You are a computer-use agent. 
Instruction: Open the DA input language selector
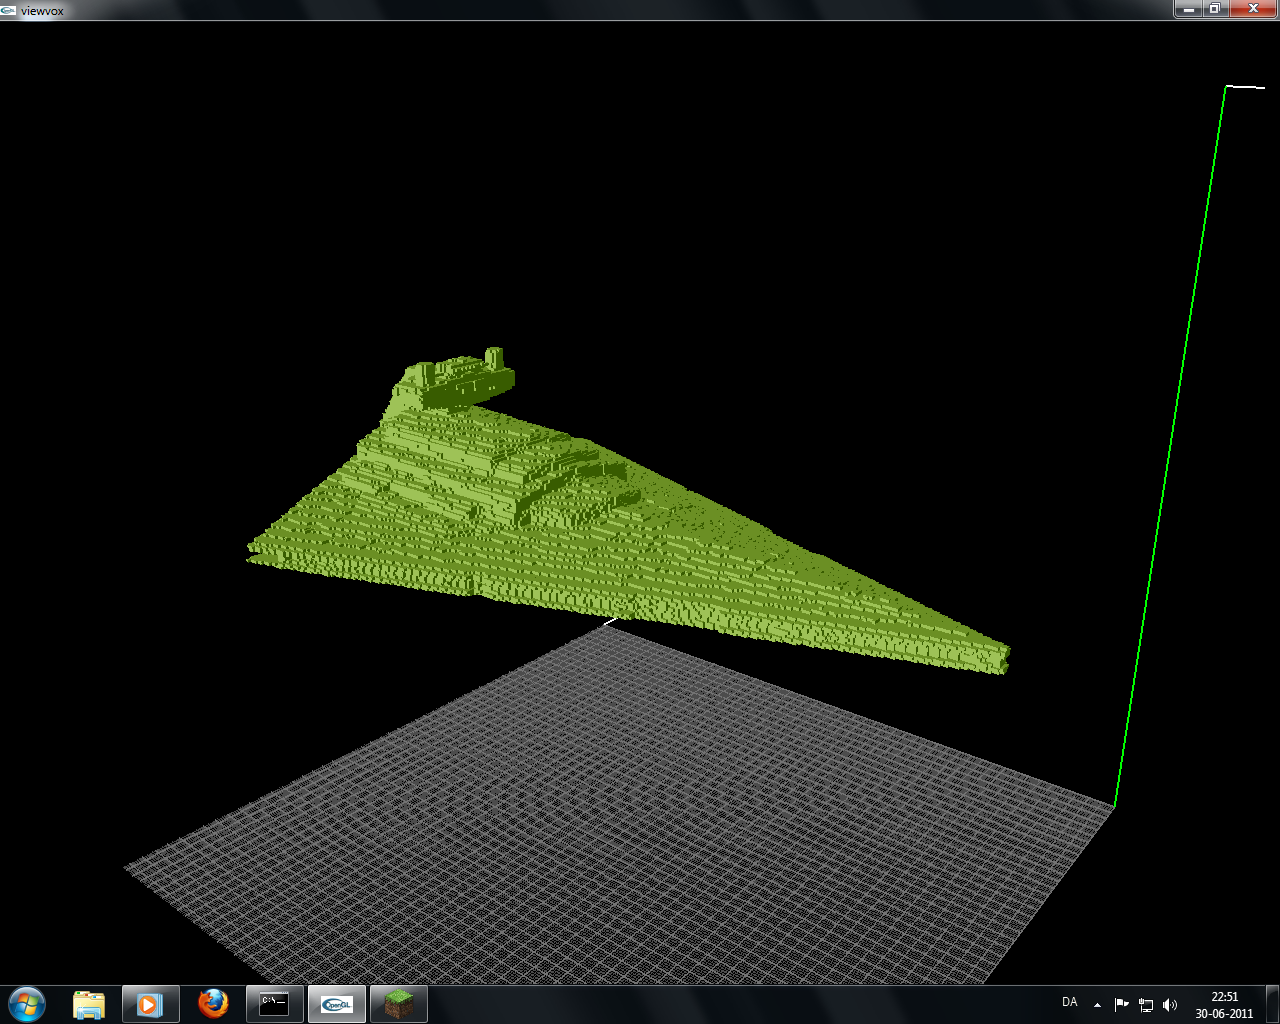1069,1002
